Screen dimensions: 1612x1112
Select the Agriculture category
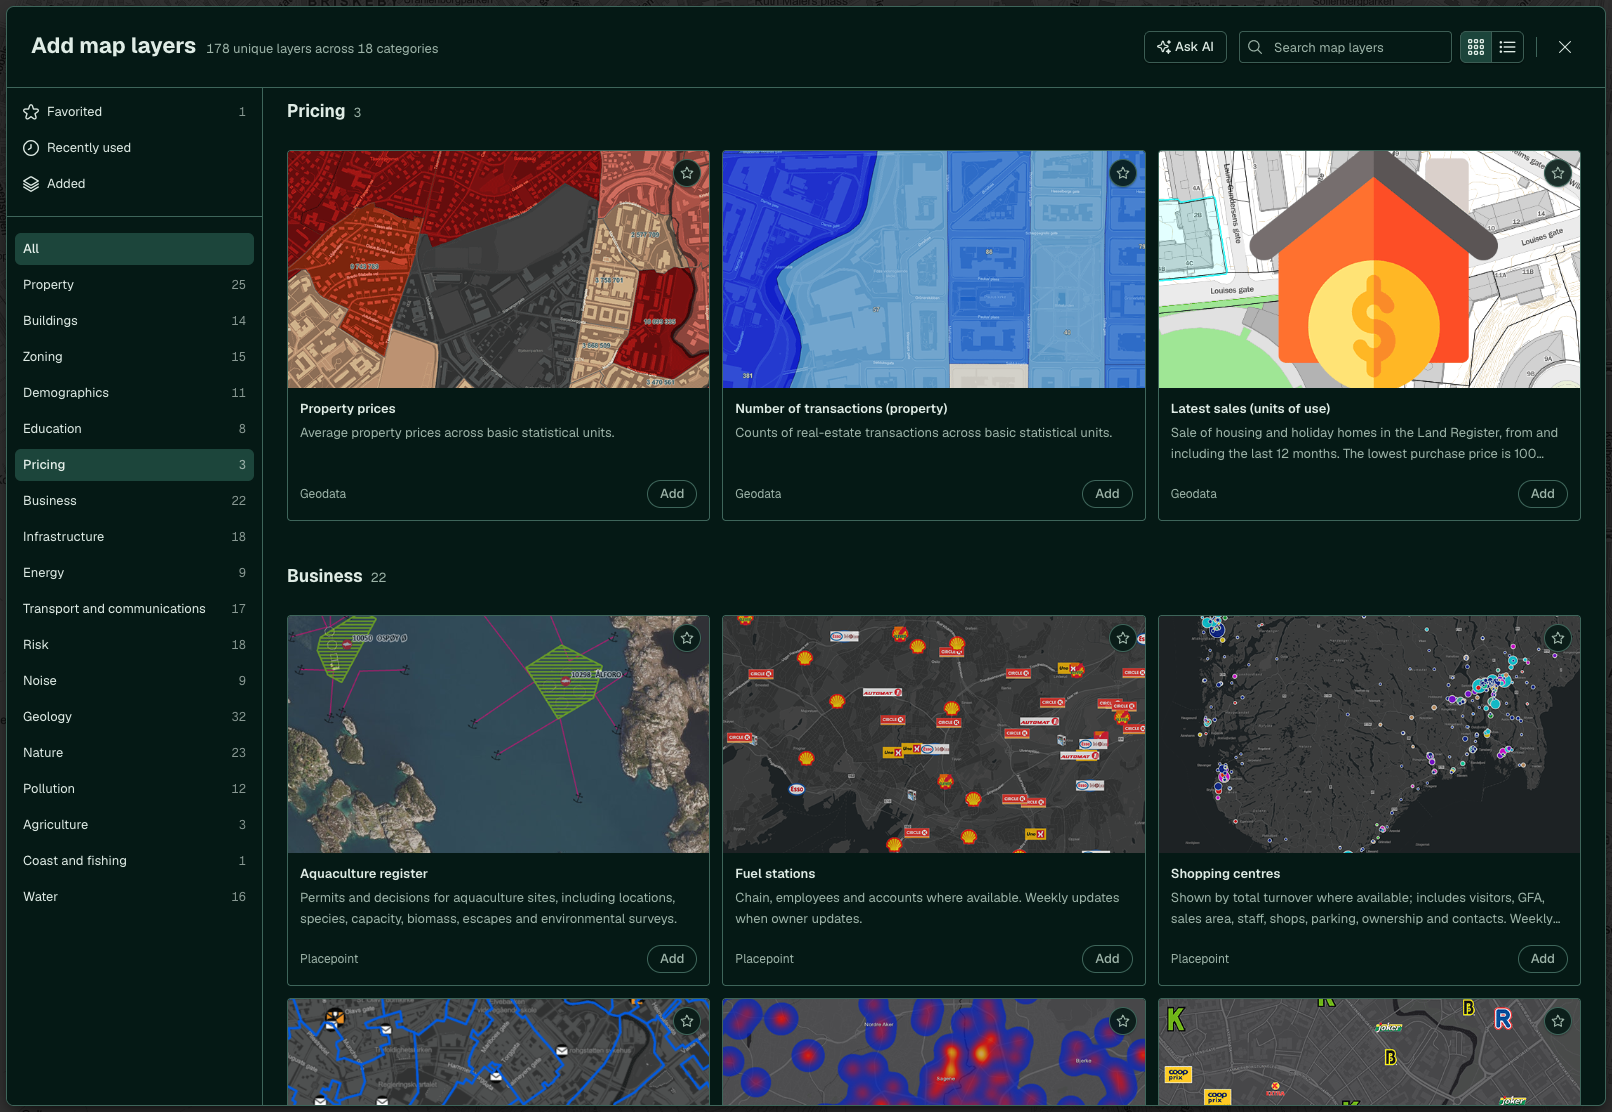(x=134, y=825)
